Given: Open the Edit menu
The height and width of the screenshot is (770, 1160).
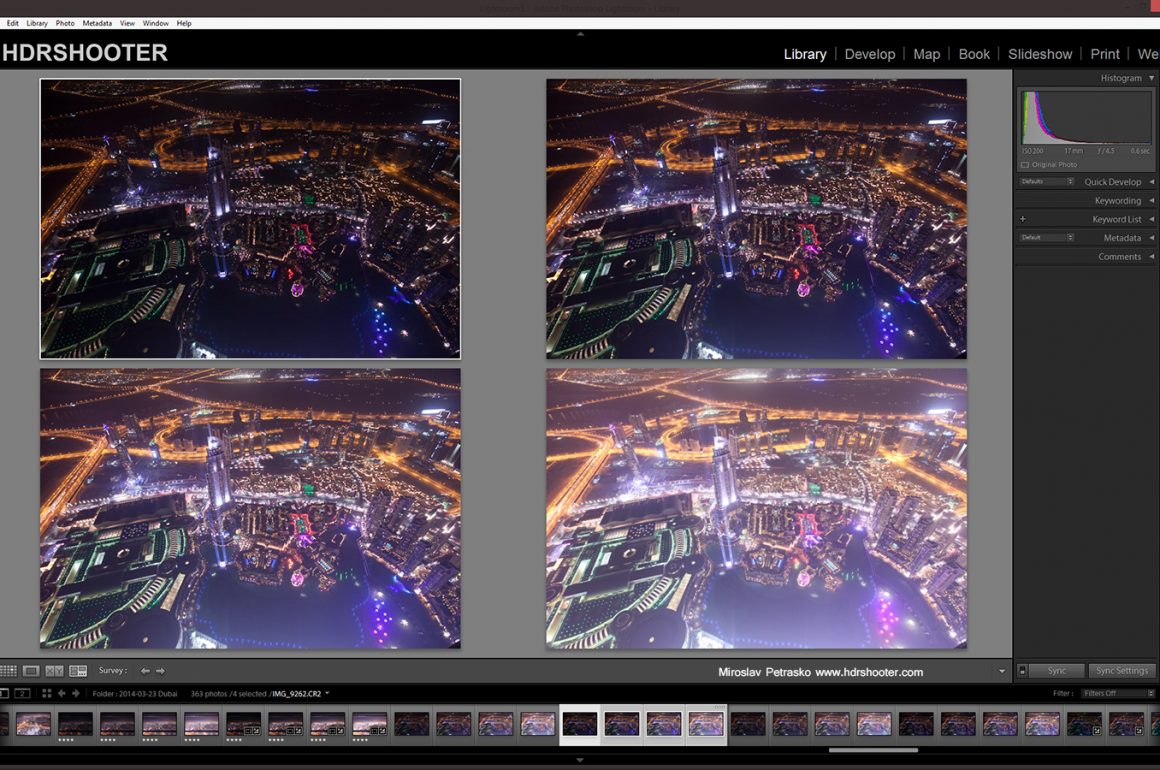Looking at the screenshot, I should pos(13,23).
